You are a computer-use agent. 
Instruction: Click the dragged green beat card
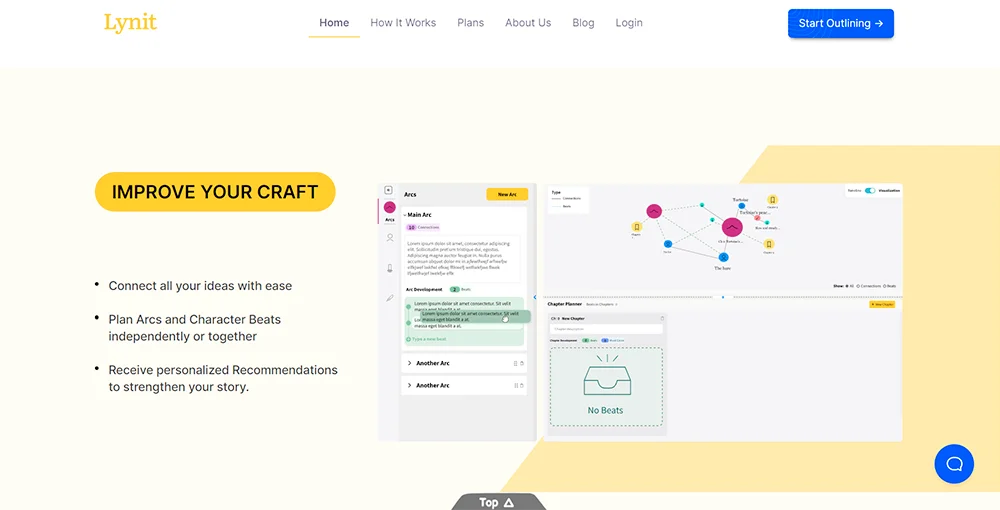click(x=475, y=316)
